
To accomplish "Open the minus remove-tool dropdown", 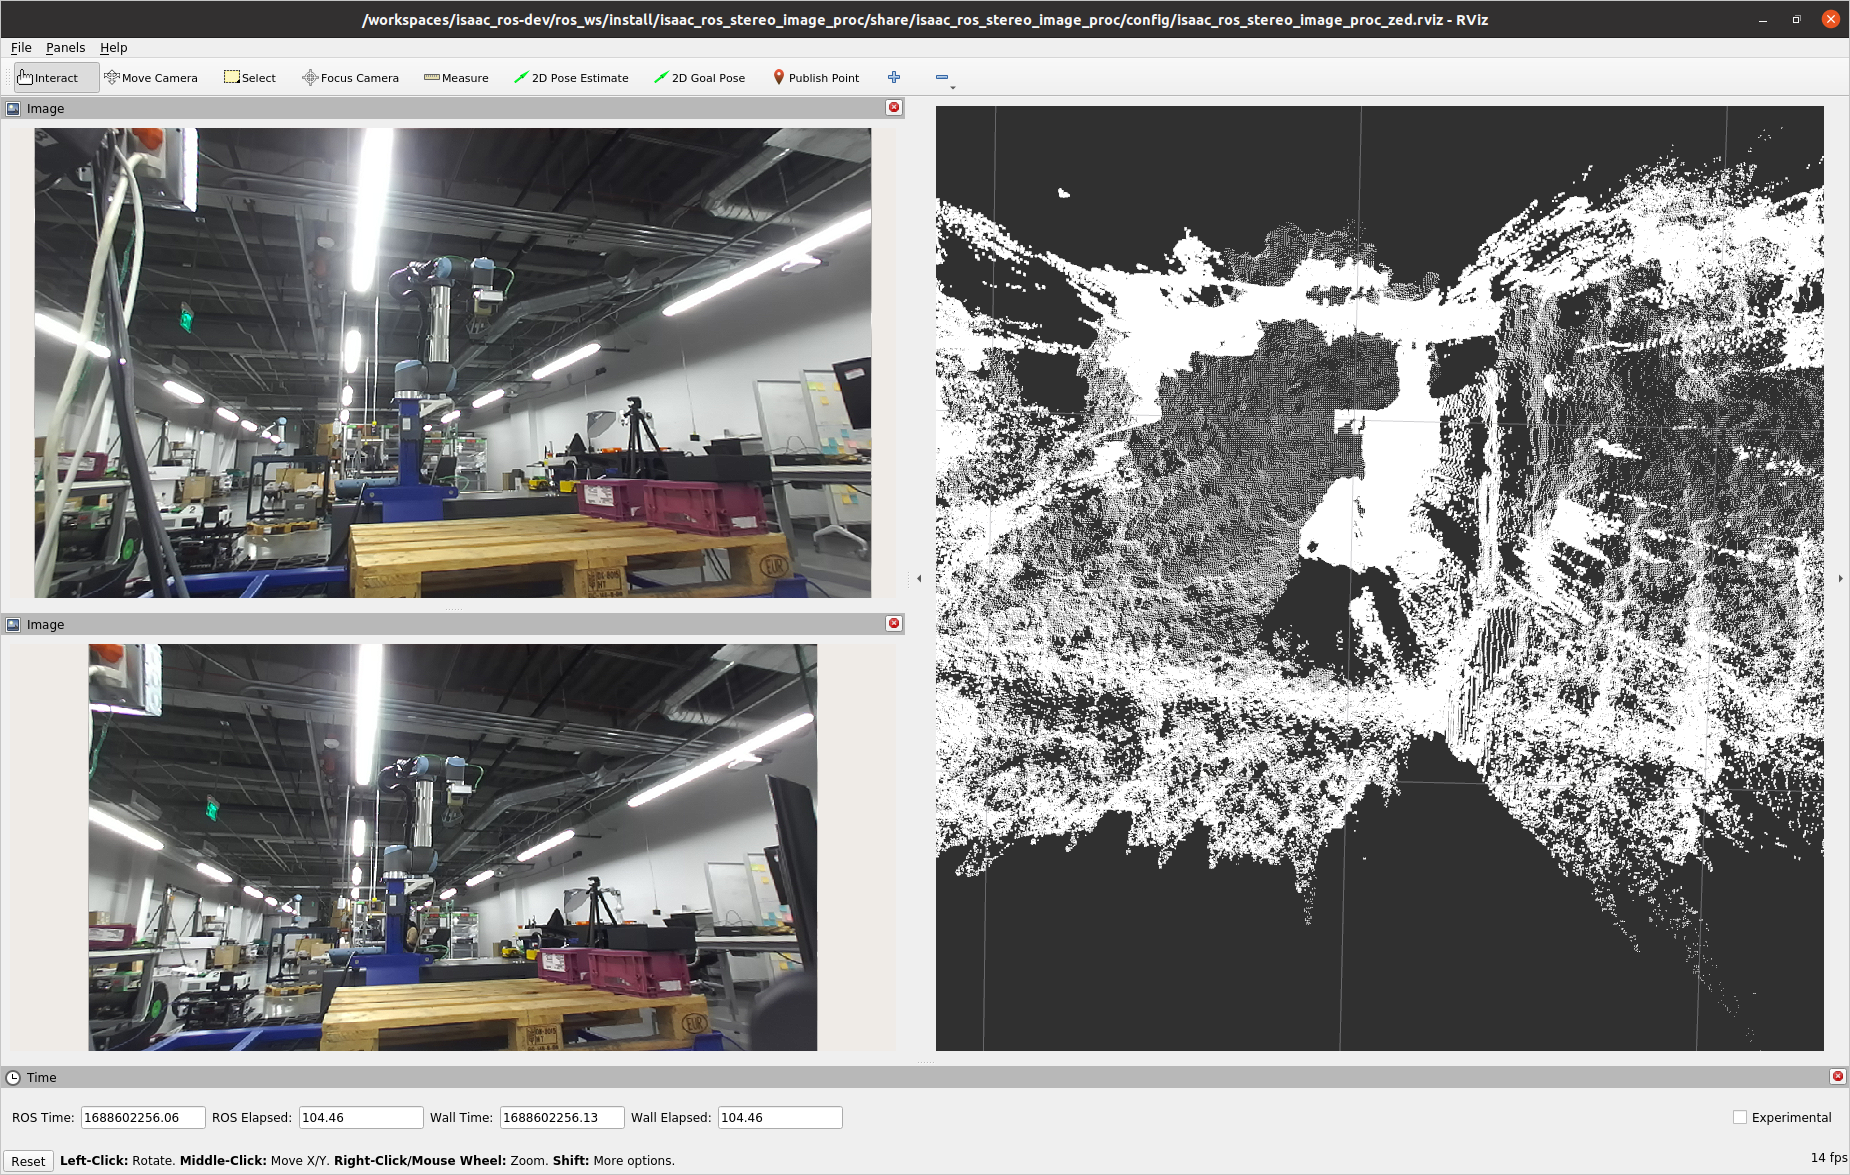I will click(x=943, y=78).
